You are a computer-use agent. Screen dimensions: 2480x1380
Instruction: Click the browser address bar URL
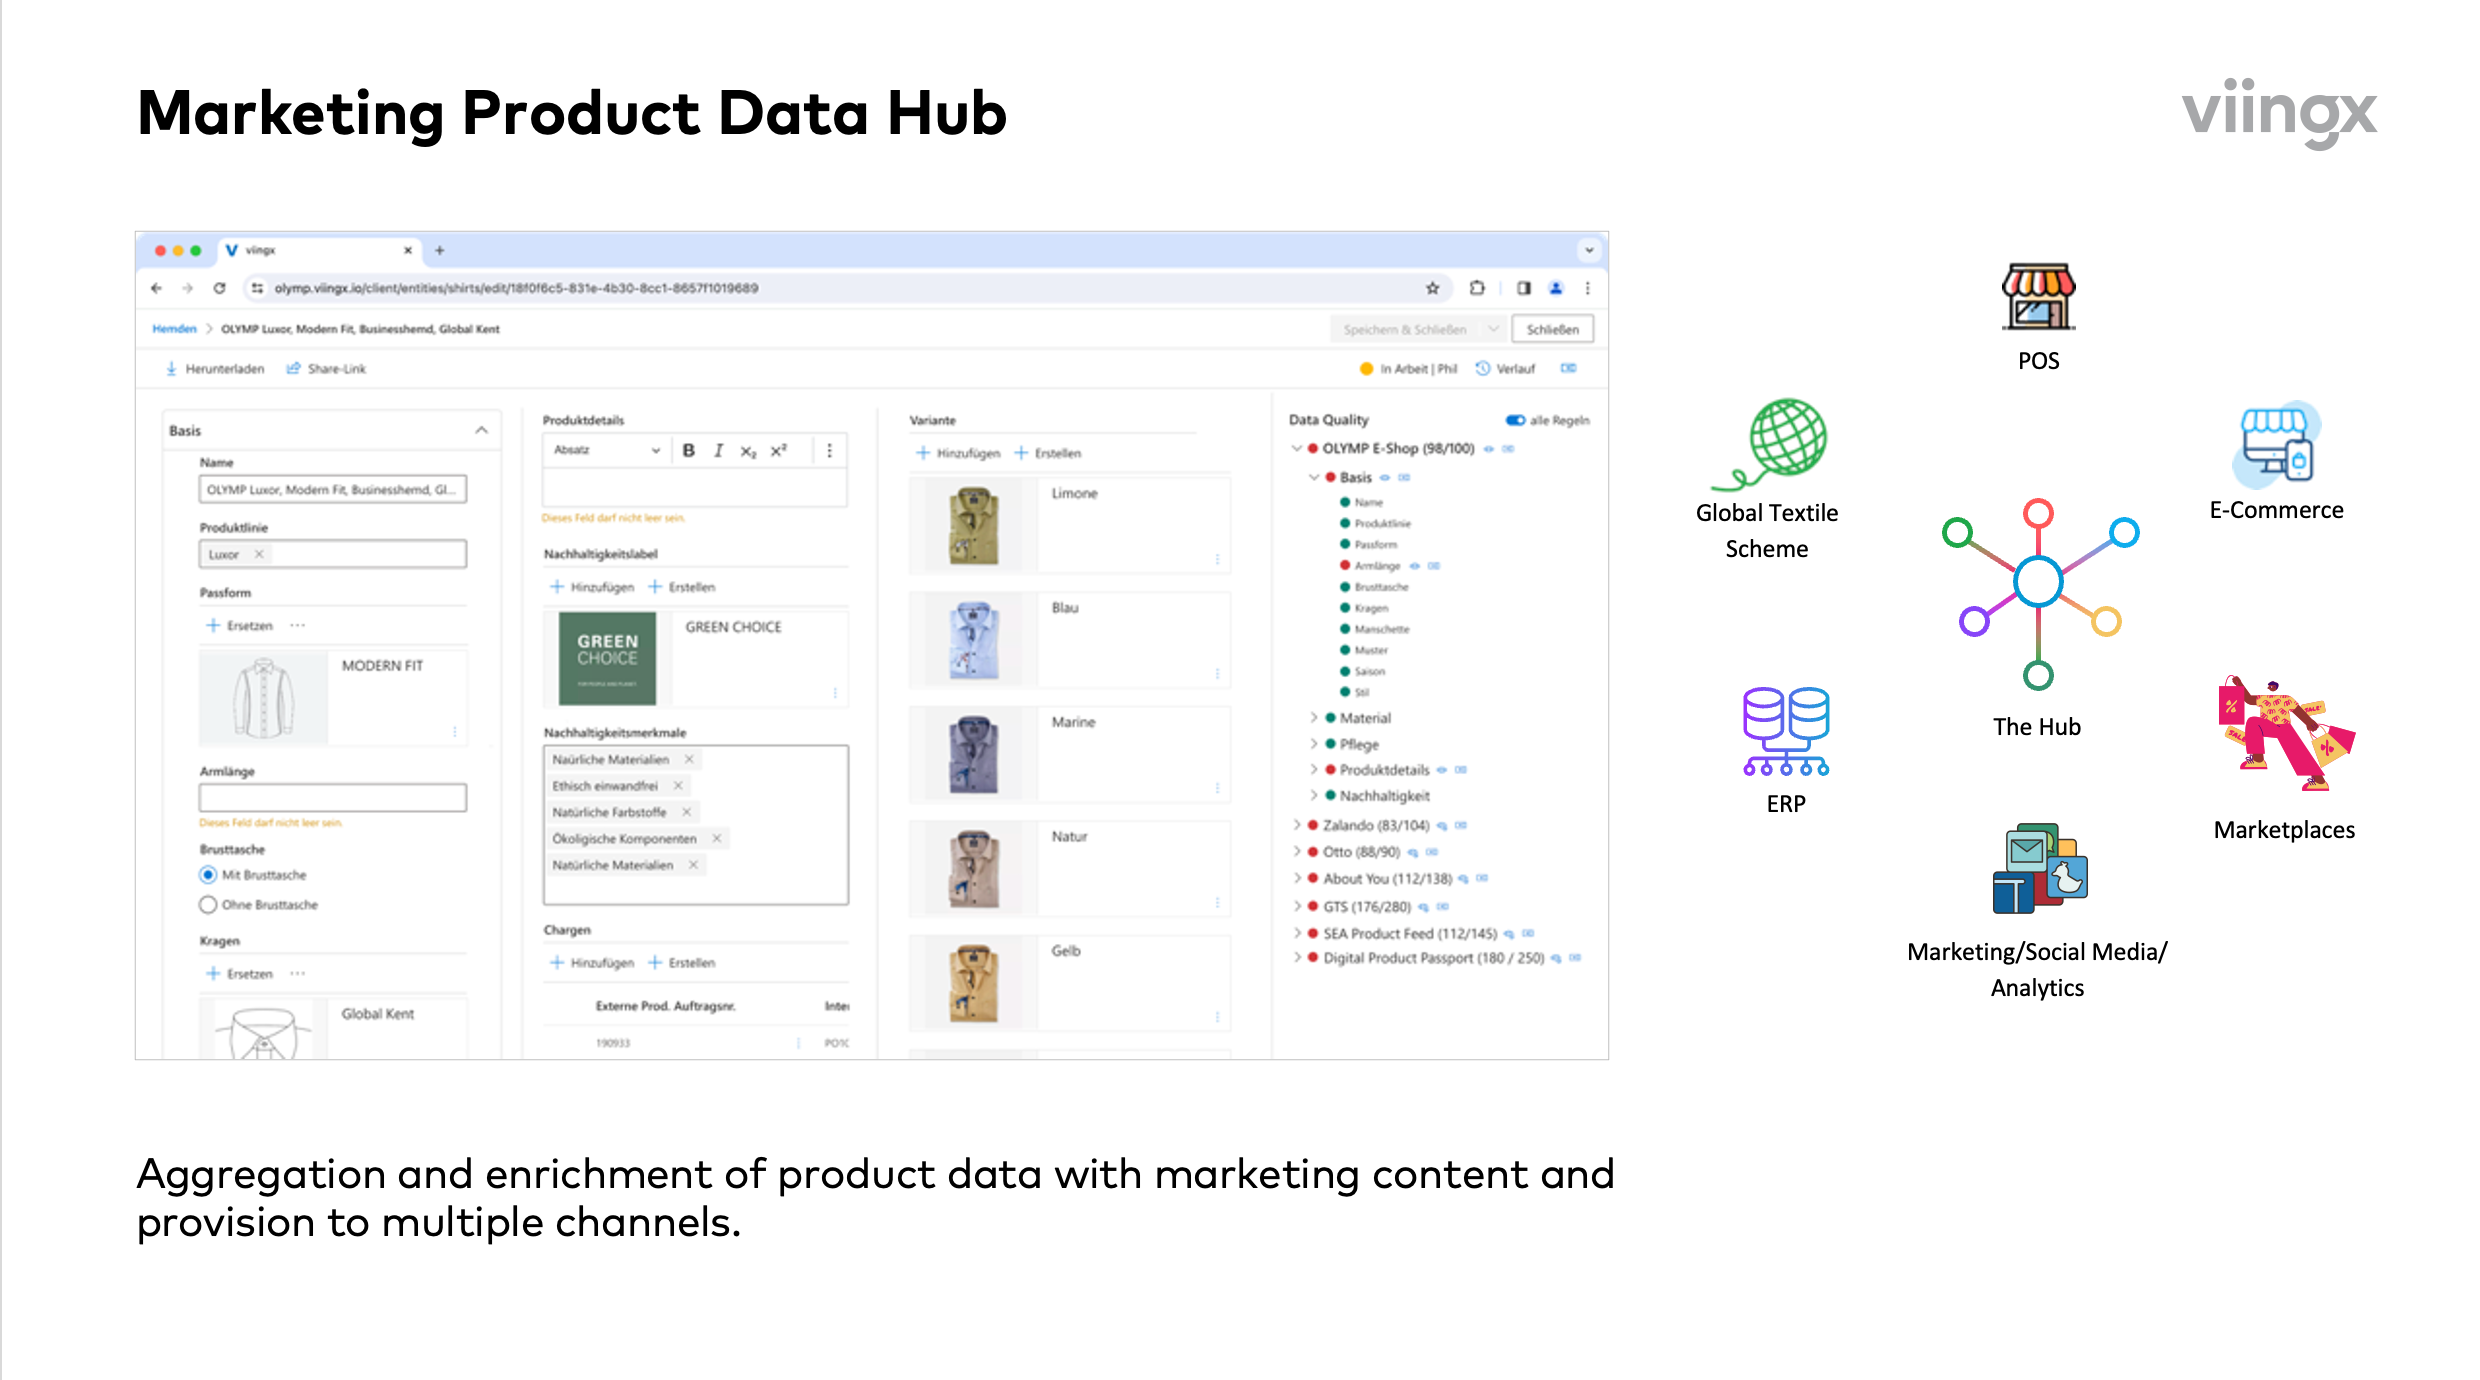(x=516, y=288)
